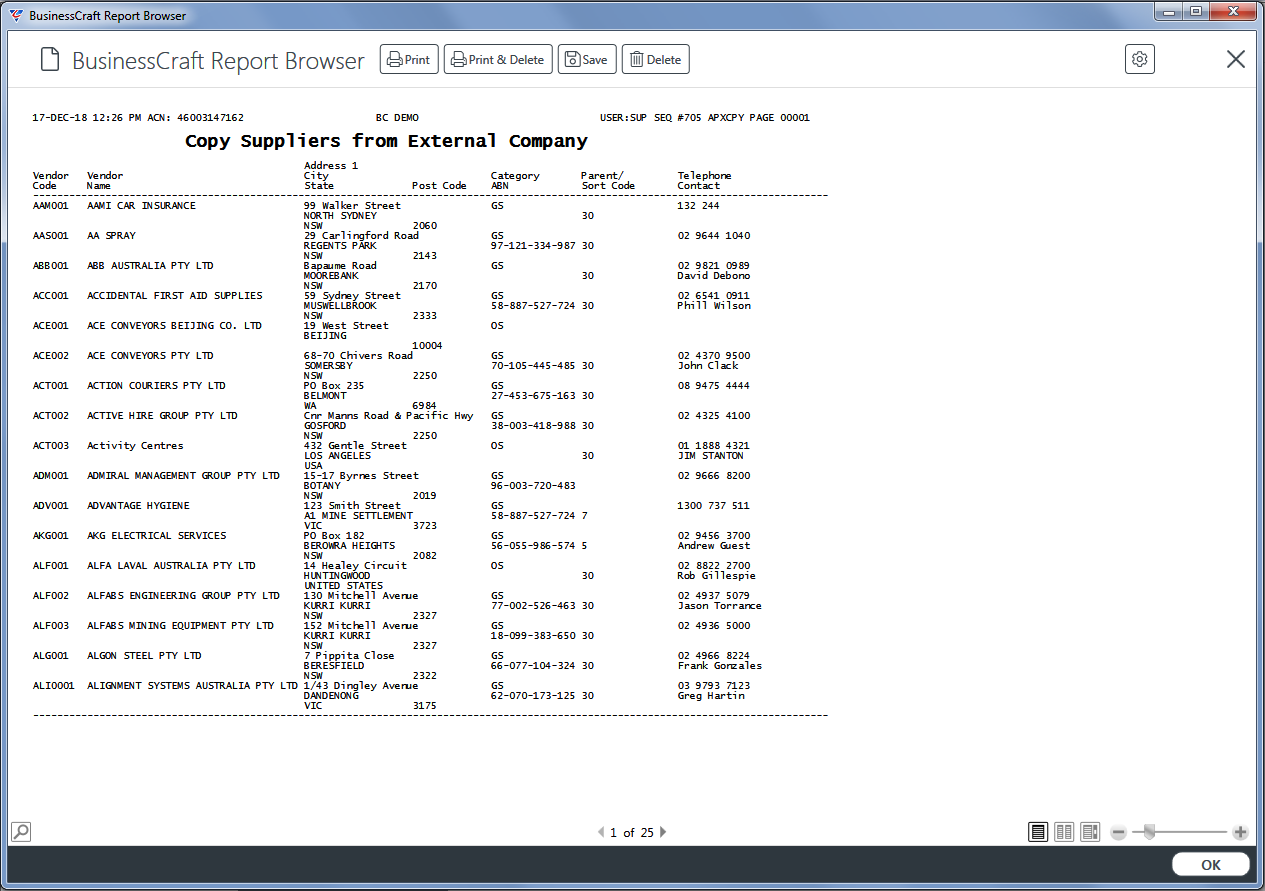Select vendor code ACT003
Screen dimensions: 1265x891
click(x=51, y=446)
